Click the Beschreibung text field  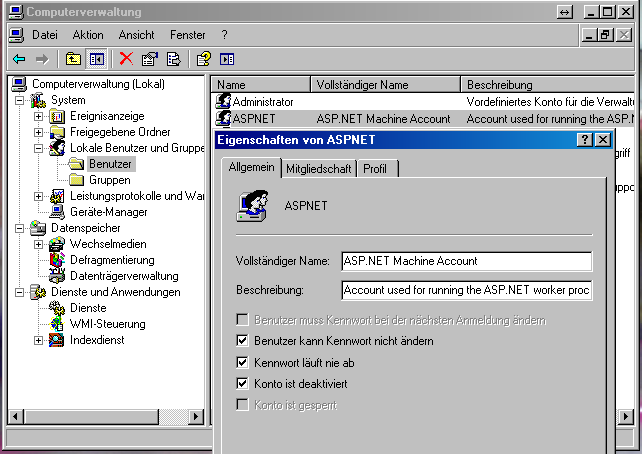(467, 290)
